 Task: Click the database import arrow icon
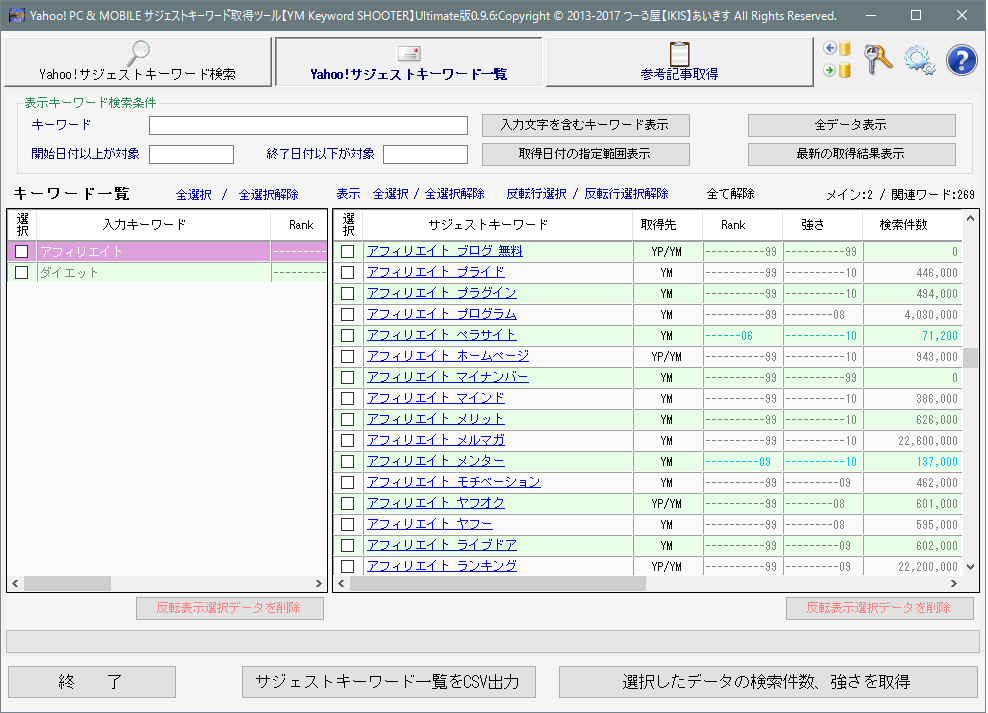coord(837,49)
